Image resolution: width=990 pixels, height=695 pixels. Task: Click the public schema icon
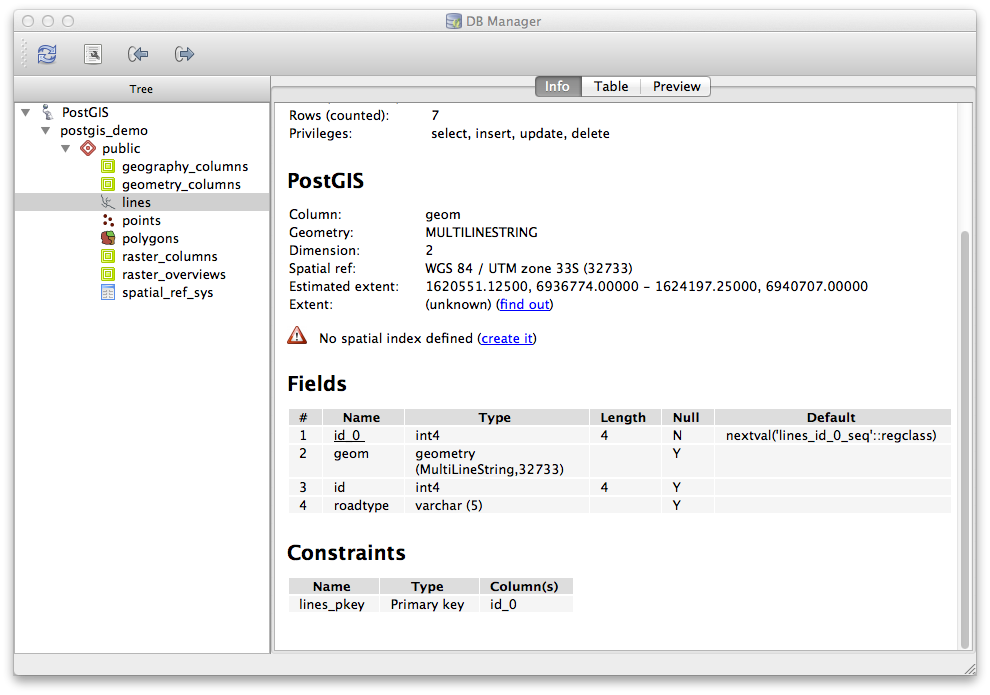click(x=88, y=148)
